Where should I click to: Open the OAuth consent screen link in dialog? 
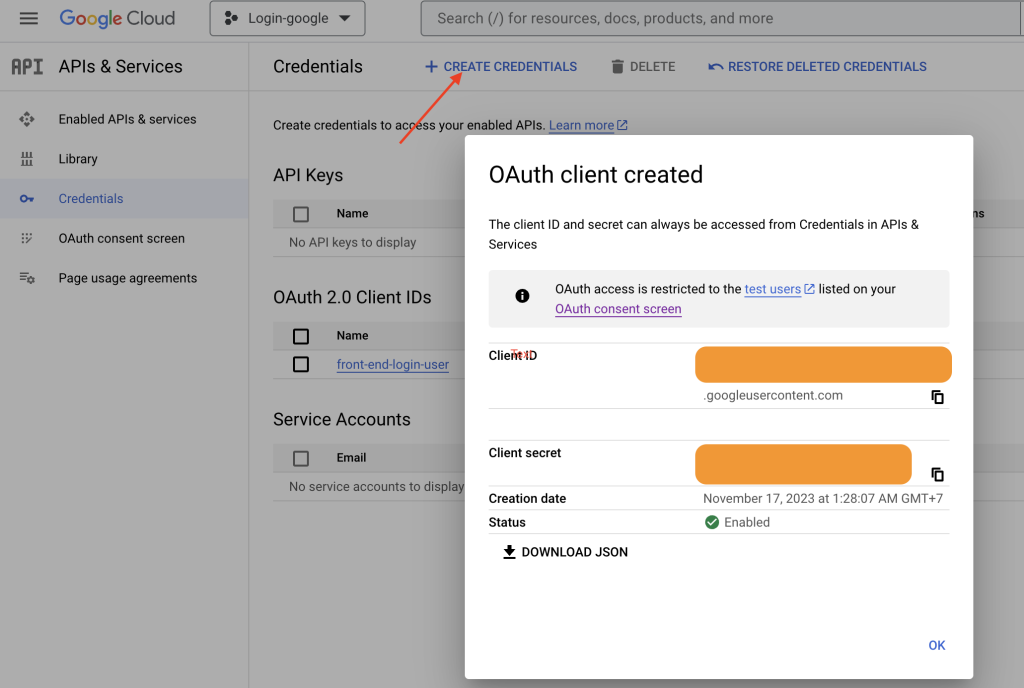[x=618, y=309]
